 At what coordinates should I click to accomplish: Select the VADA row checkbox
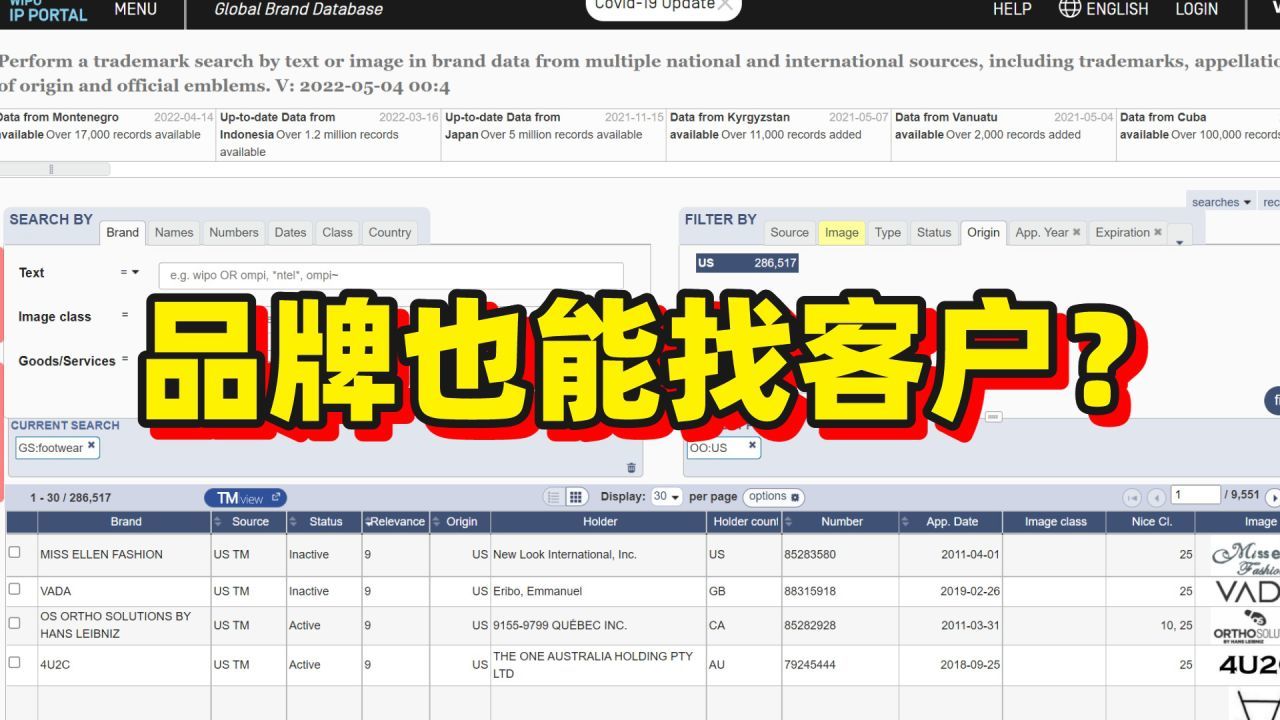point(14,589)
